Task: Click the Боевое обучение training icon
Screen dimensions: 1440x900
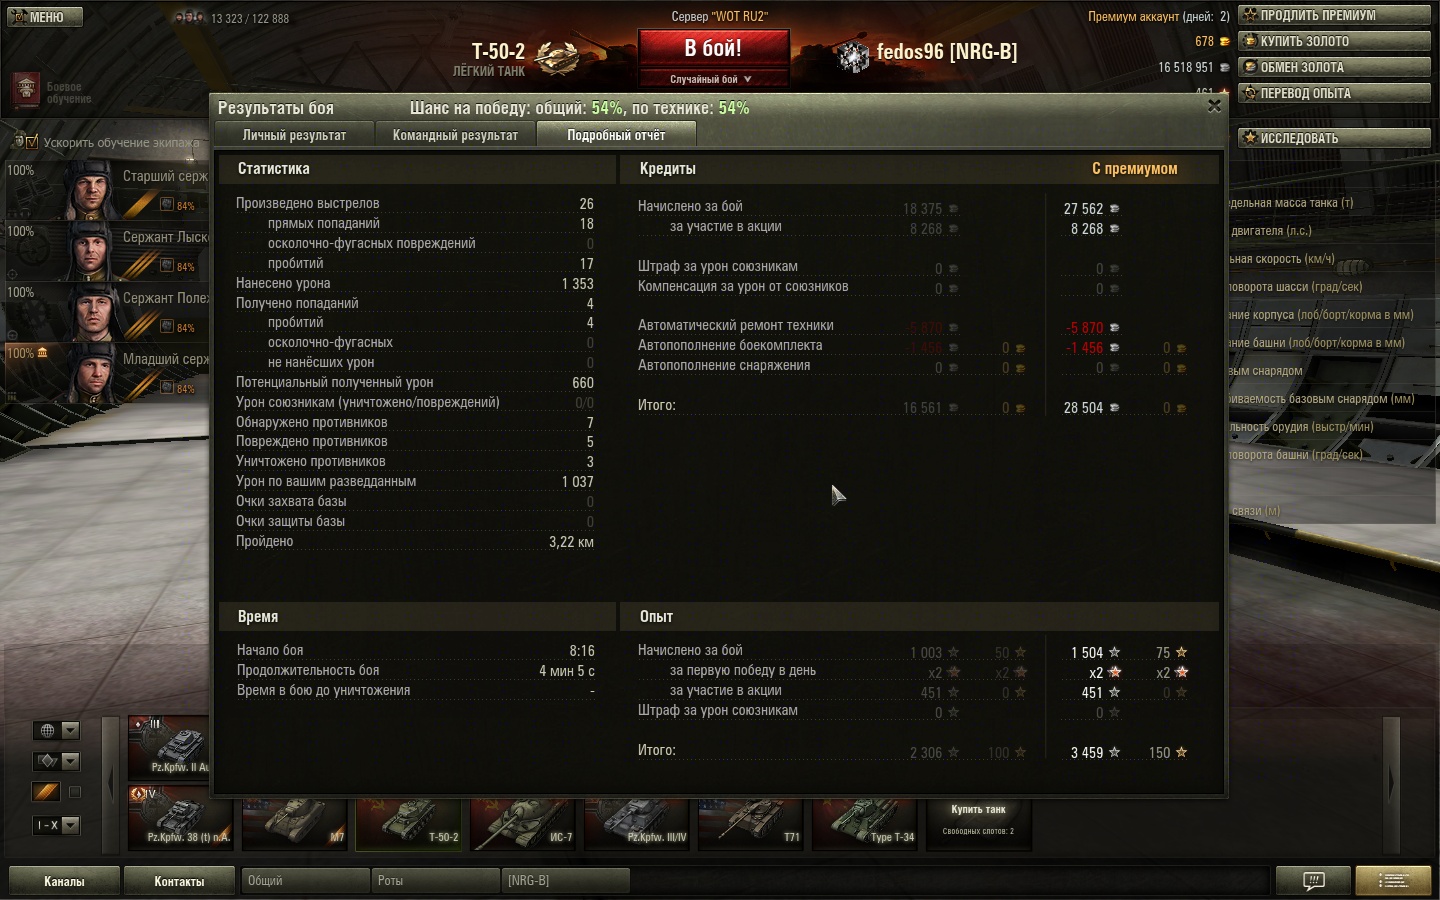Action: tap(26, 90)
